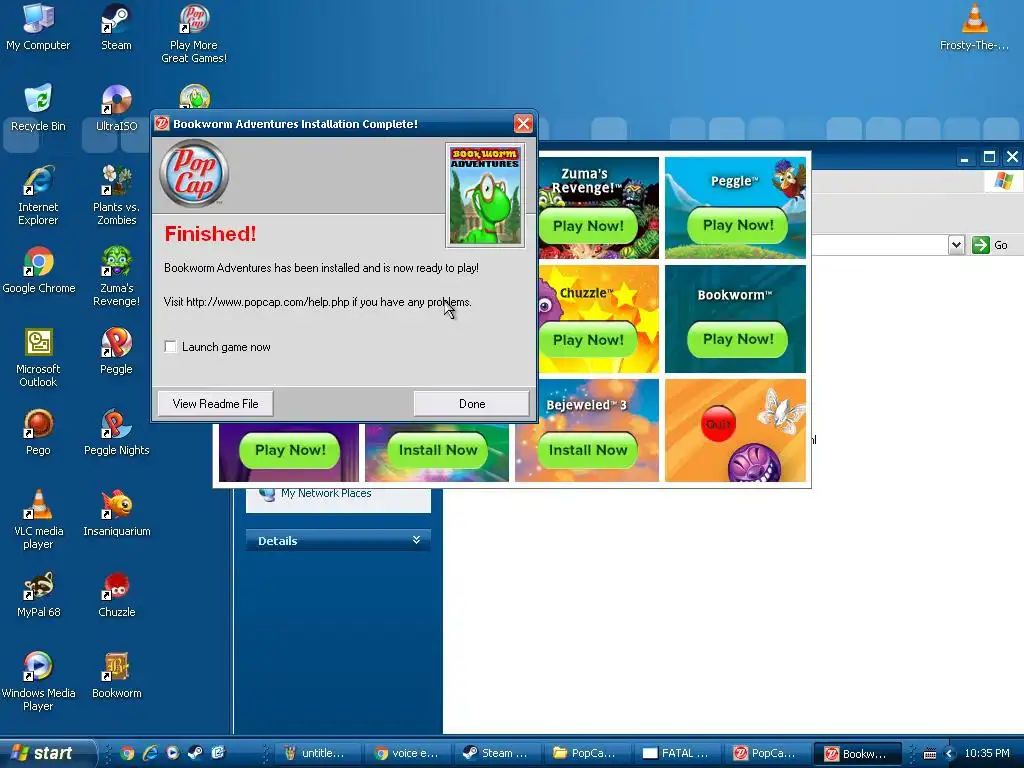Expand hidden system tray icons arrow
This screenshot has height=768, width=1024.
[950, 754]
